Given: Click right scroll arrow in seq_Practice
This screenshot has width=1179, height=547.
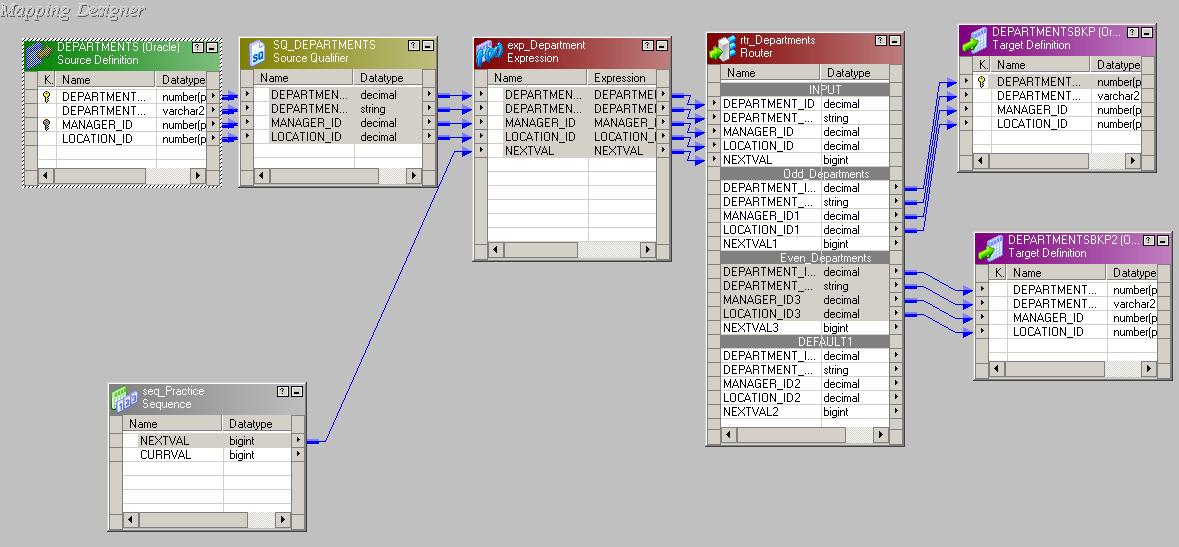Looking at the screenshot, I should pos(283,519).
